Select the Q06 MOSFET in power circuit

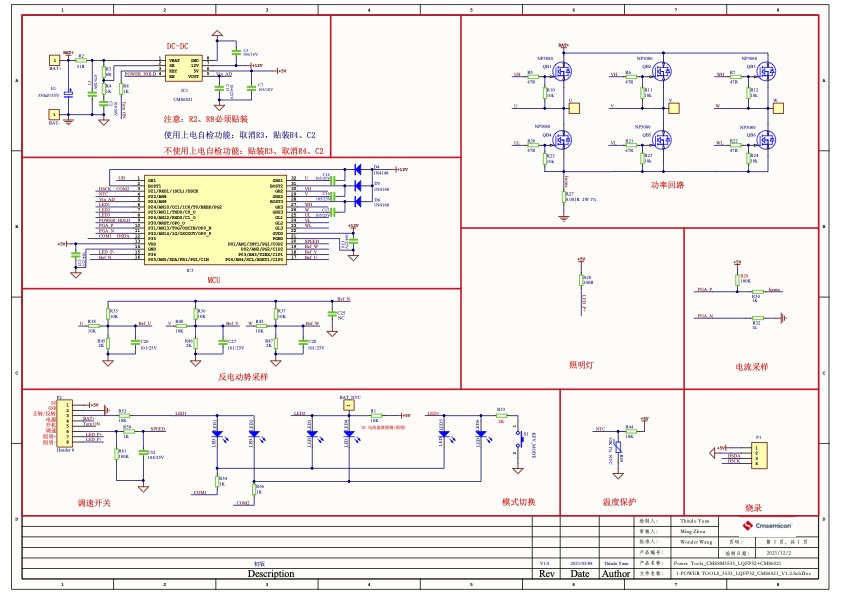(767, 141)
